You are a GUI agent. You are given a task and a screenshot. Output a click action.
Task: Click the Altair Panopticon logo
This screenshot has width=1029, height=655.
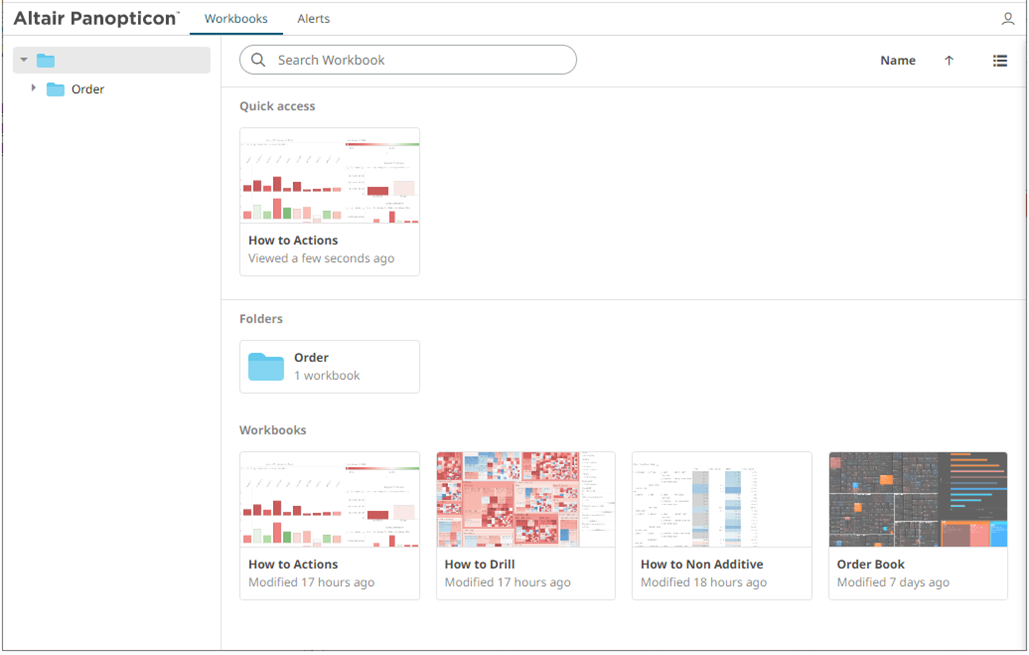96,19
